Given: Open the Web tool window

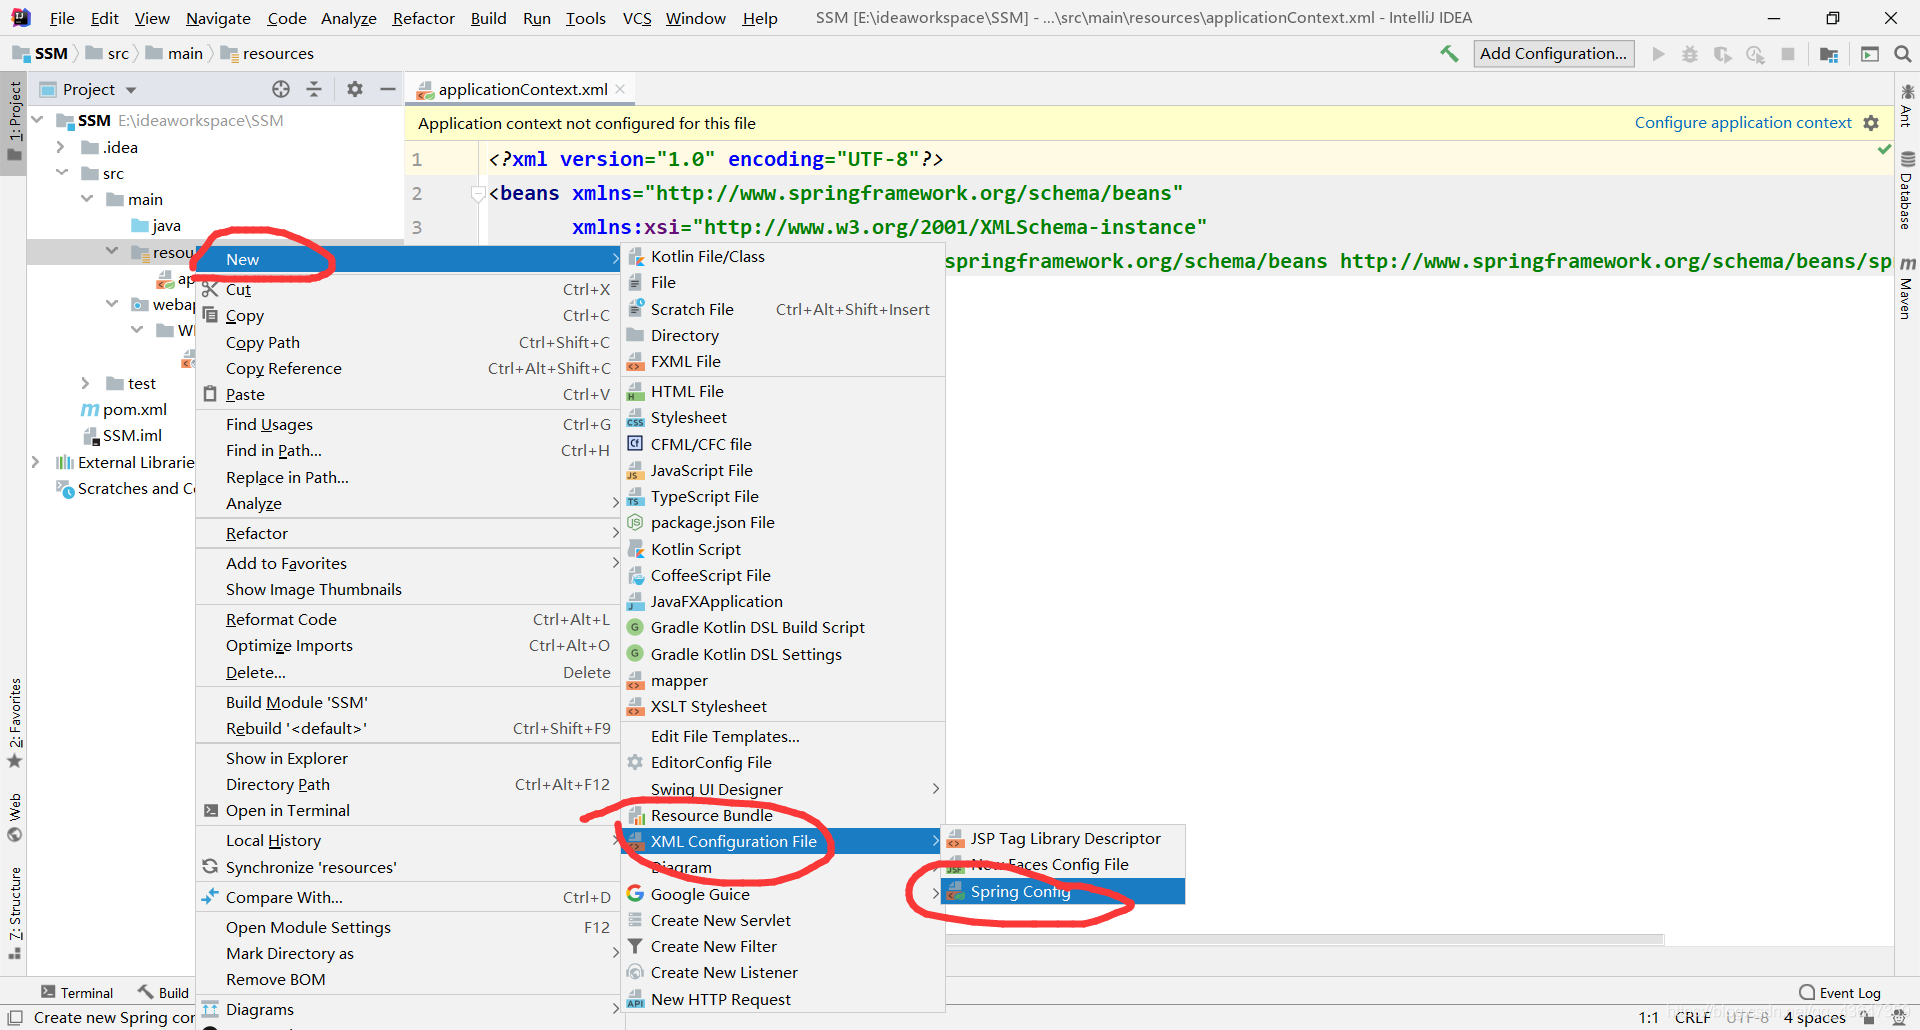Looking at the screenshot, I should (x=14, y=818).
